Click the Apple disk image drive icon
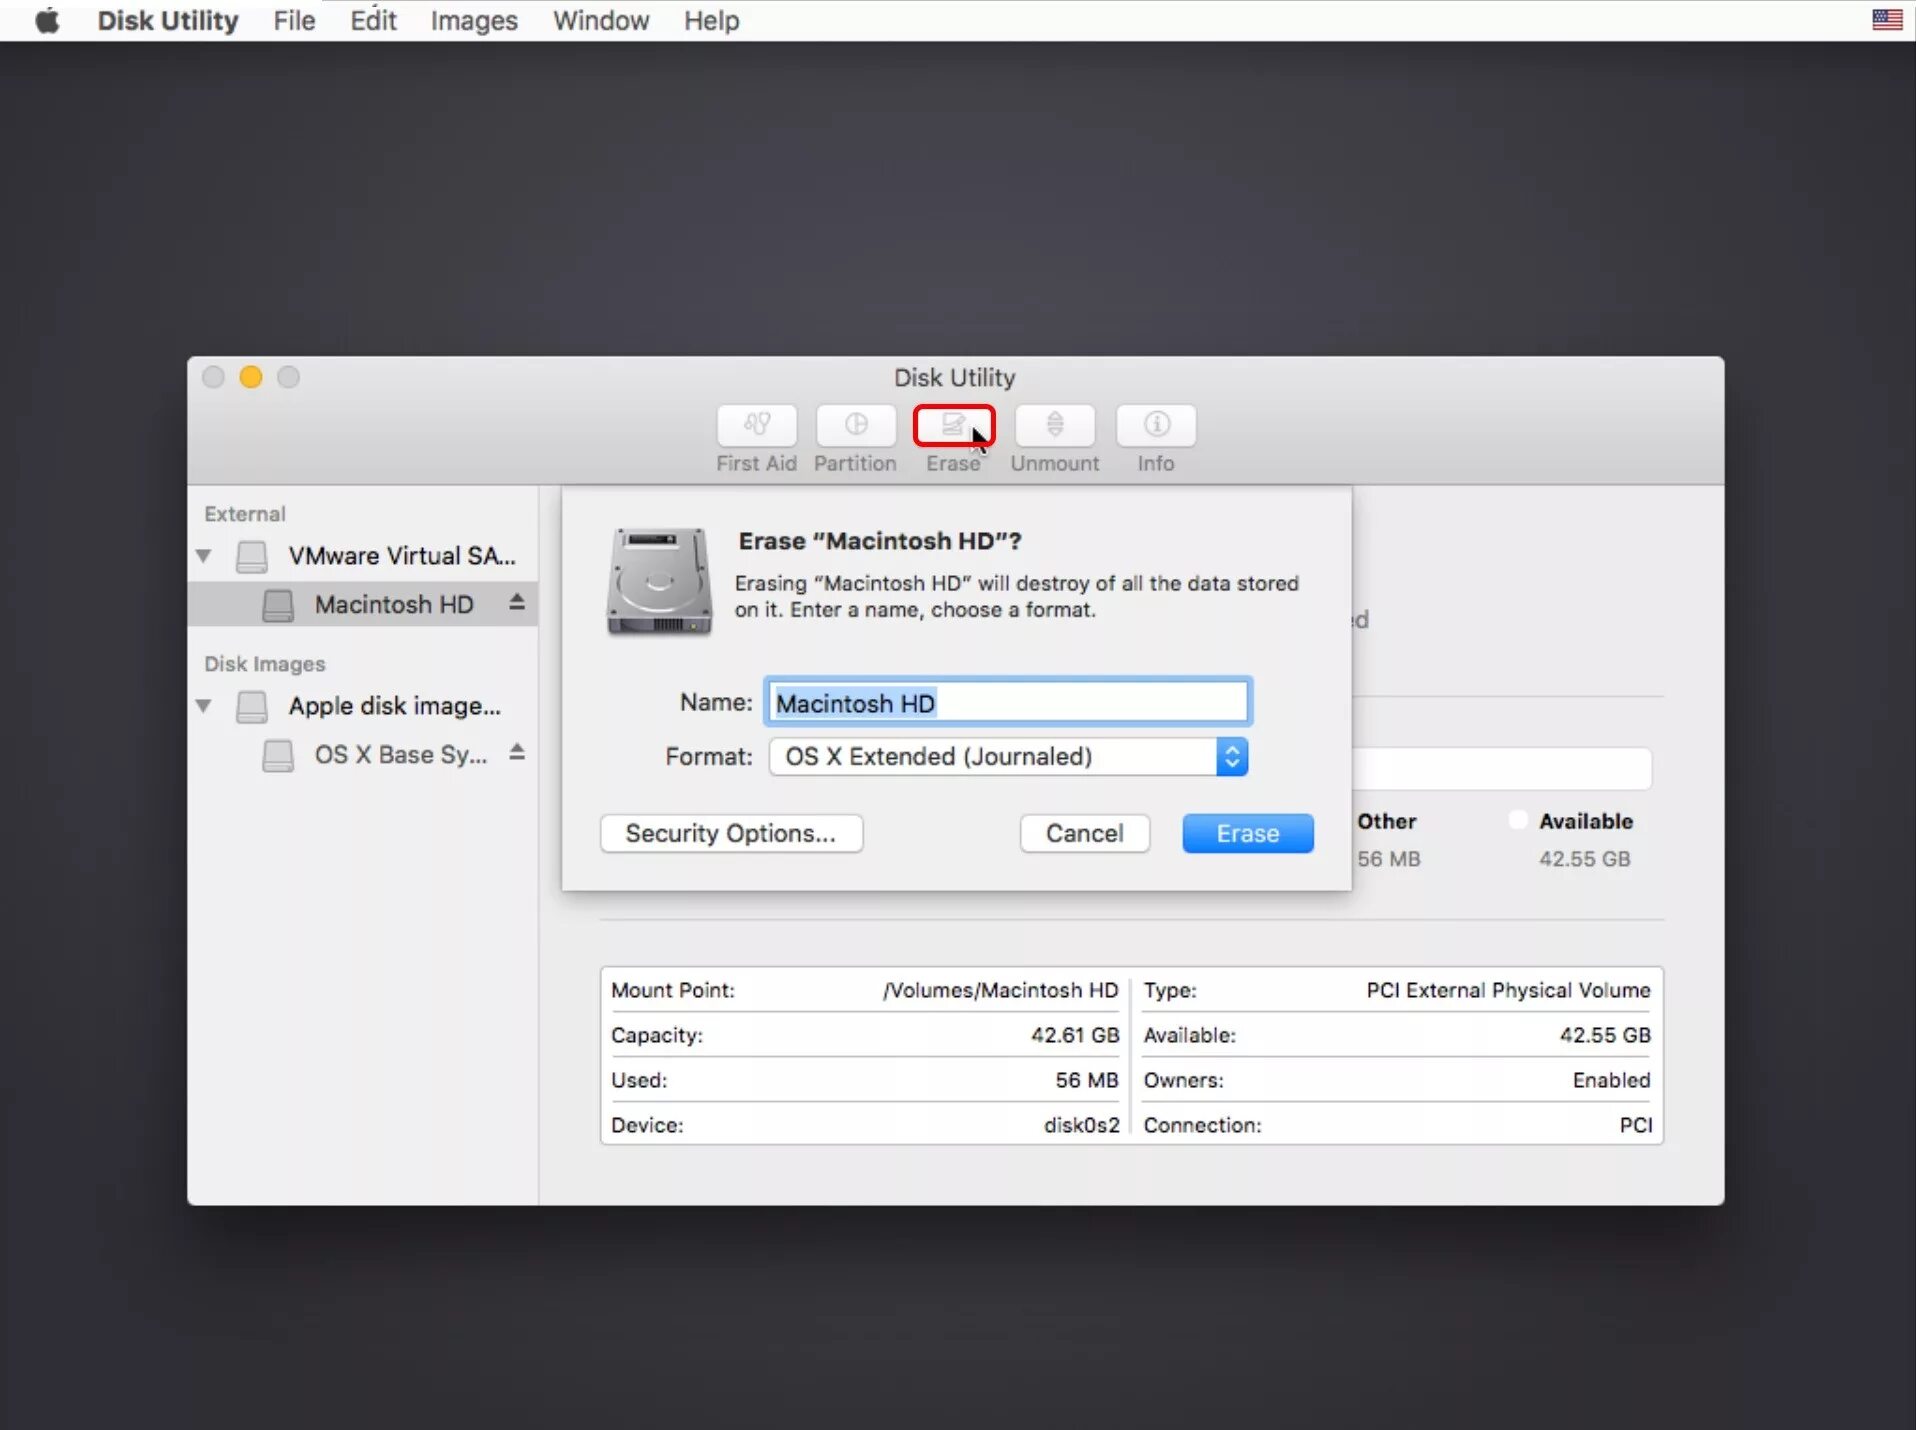 252,706
